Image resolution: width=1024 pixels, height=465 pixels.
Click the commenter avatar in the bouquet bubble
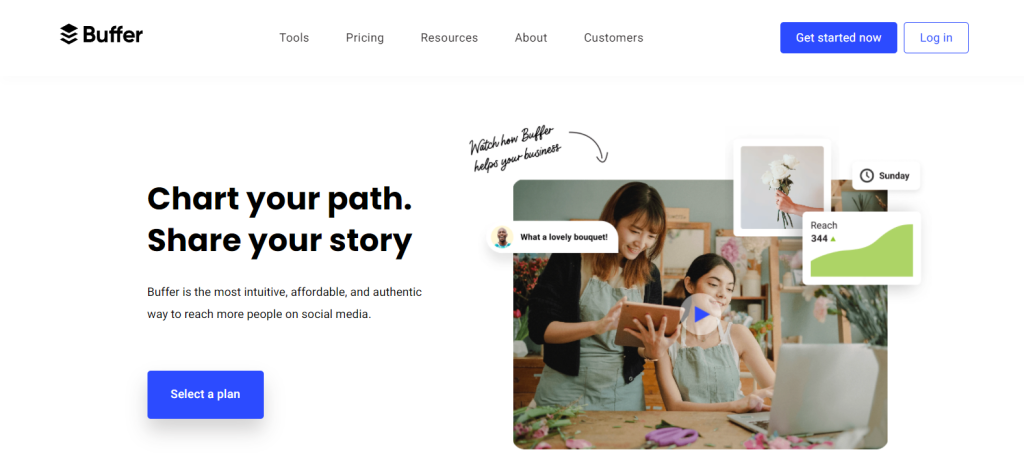click(502, 237)
